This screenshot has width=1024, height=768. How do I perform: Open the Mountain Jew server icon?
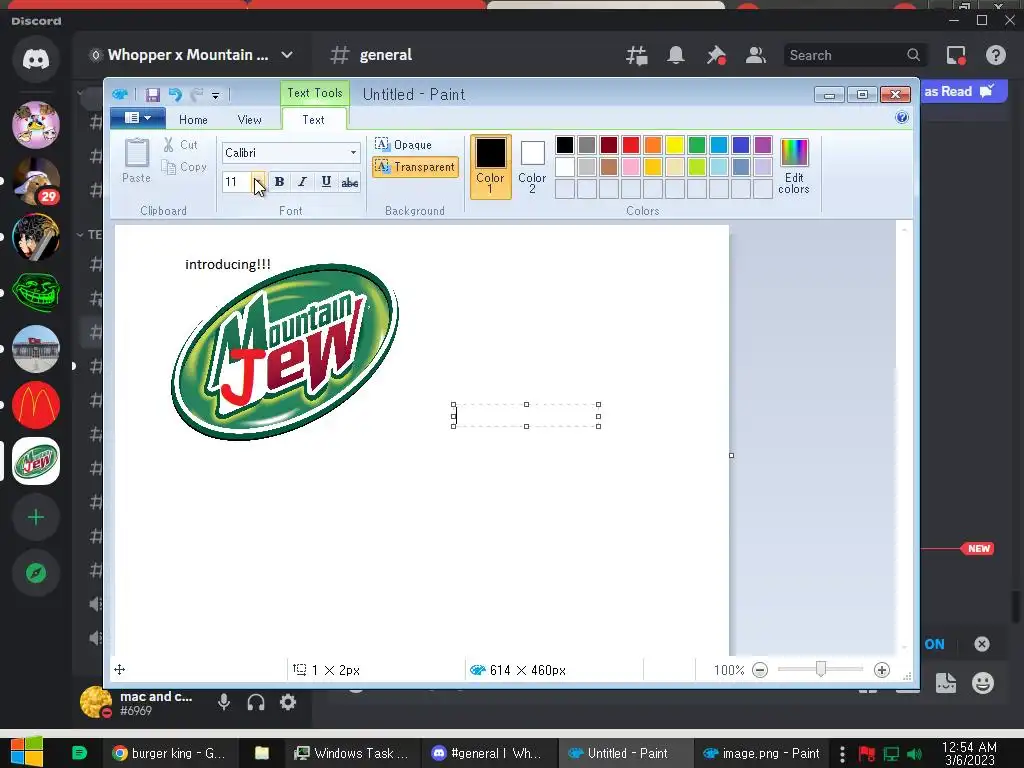pos(36,461)
